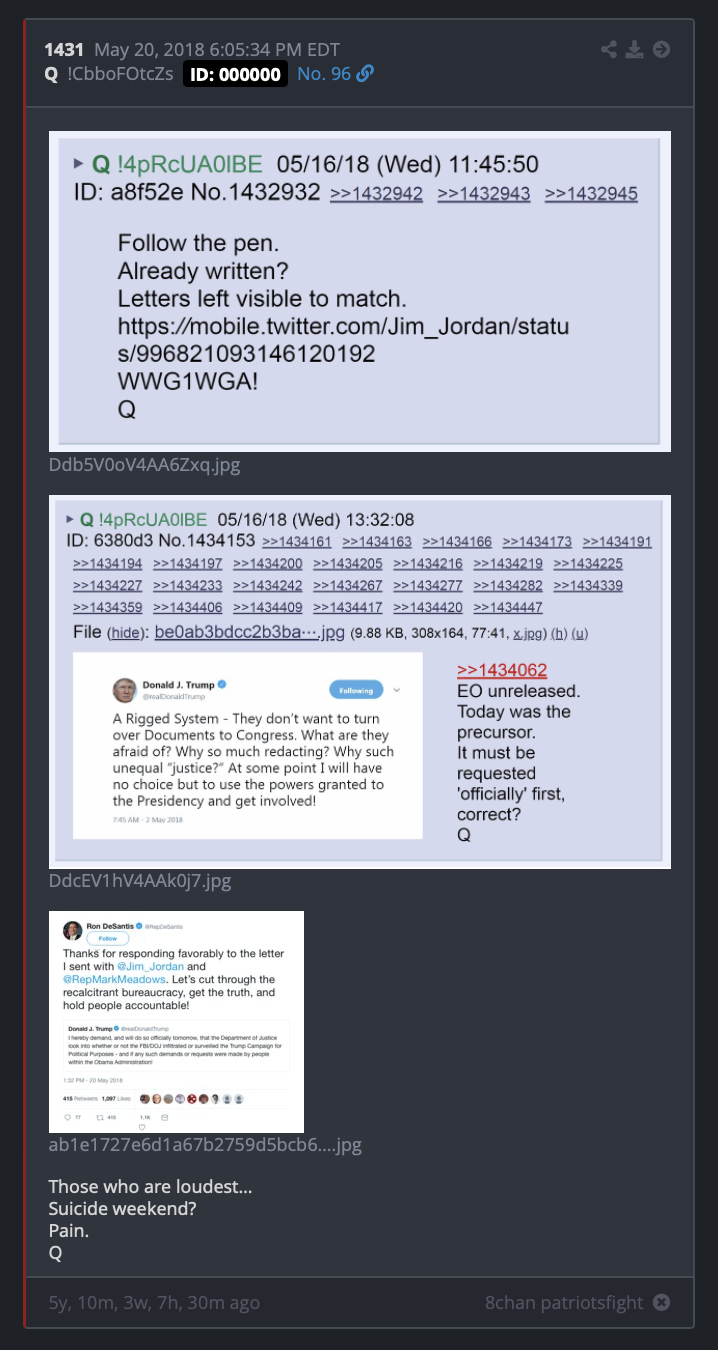Click the chain link icon beside No. 96

[x=365, y=74]
